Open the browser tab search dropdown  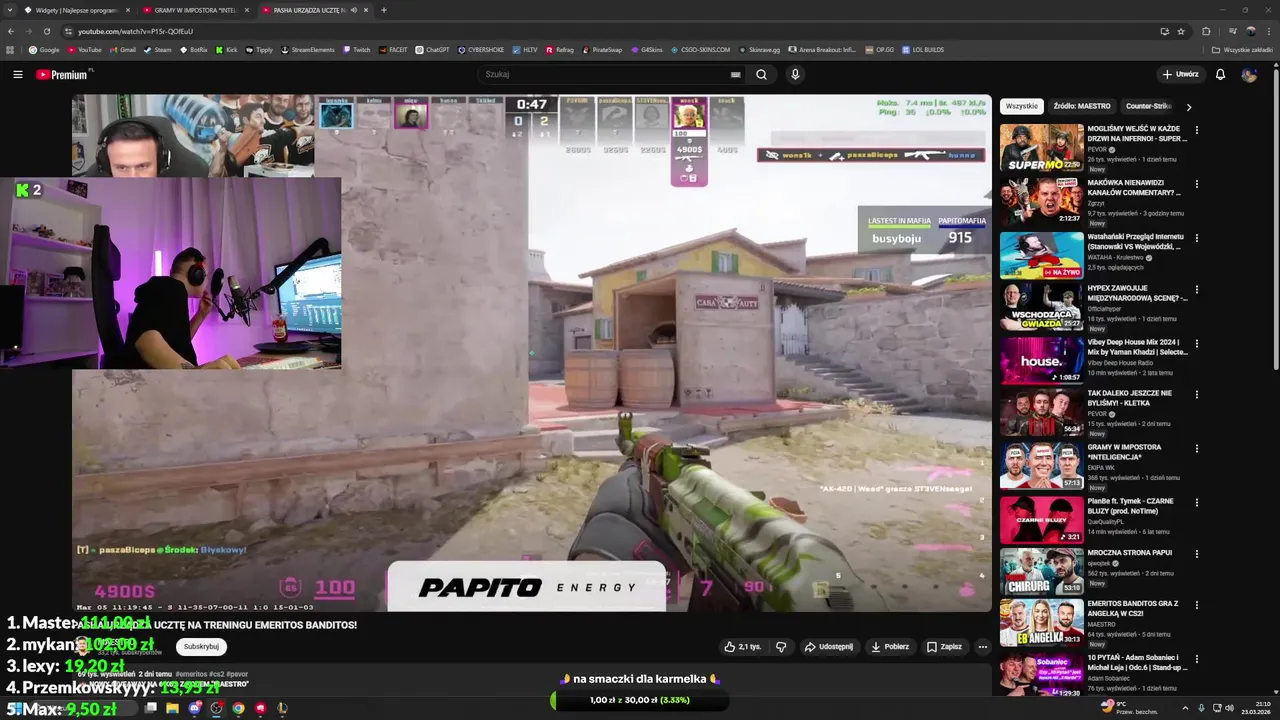pyautogui.click(x=10, y=10)
